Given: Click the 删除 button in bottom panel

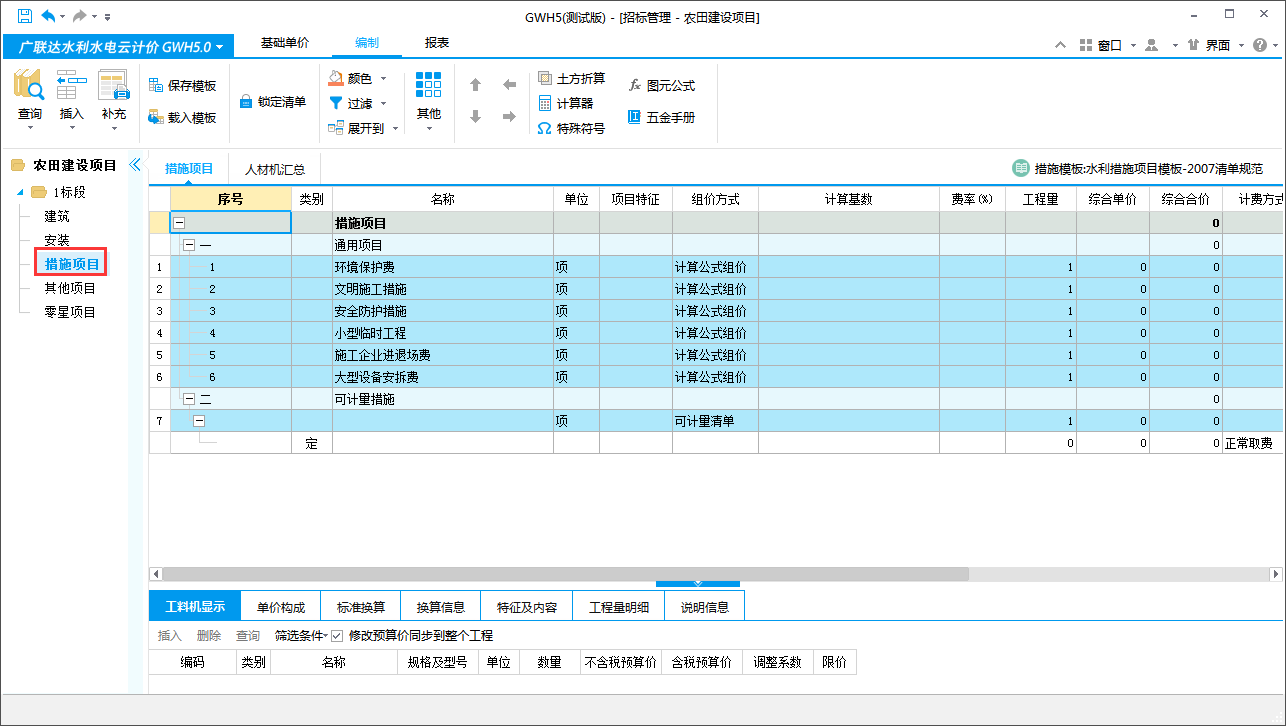Looking at the screenshot, I should point(209,636).
